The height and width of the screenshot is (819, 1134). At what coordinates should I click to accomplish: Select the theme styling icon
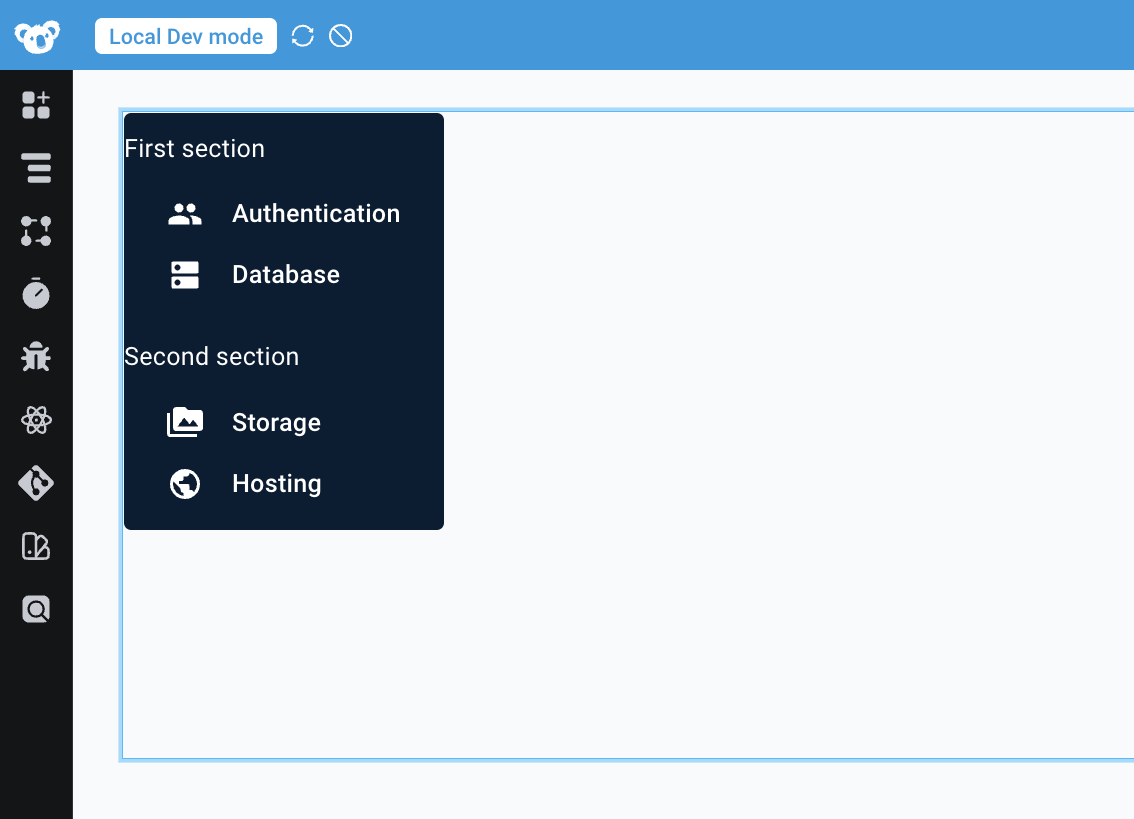pos(36,546)
